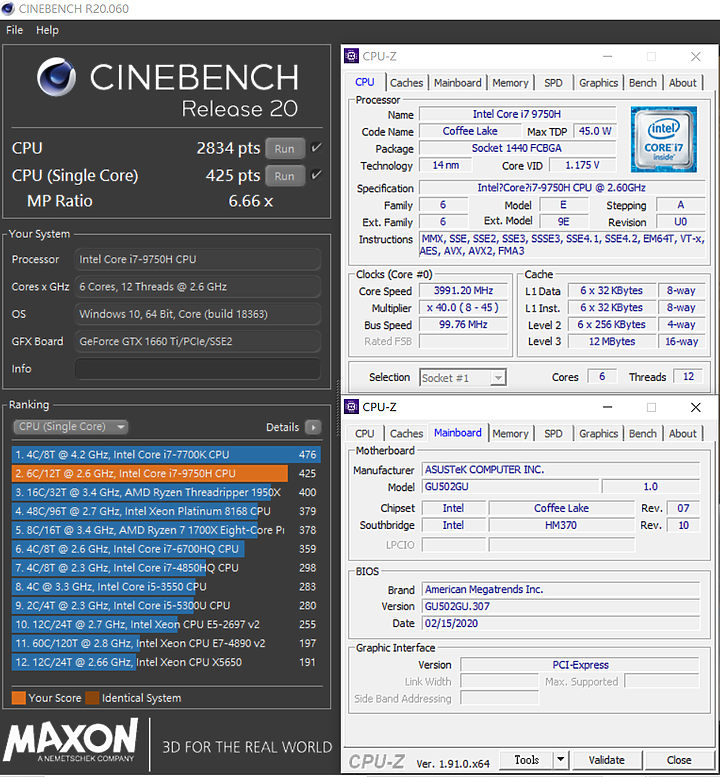The width and height of the screenshot is (720, 777).
Task: Click the lower CPU-Z window icon
Action: tap(351, 407)
